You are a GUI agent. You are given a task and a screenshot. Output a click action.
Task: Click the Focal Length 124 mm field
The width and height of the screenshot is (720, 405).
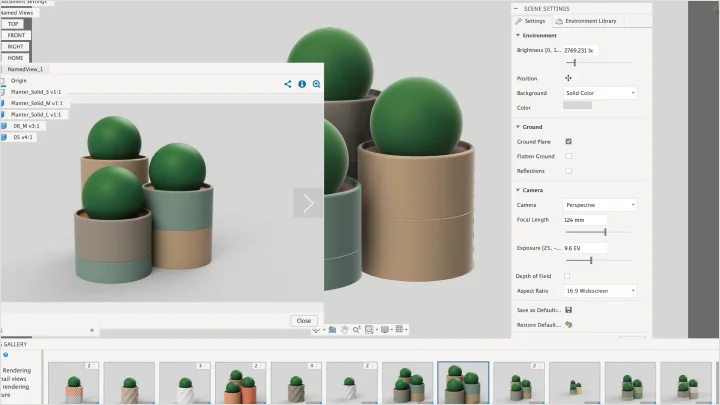(x=585, y=220)
